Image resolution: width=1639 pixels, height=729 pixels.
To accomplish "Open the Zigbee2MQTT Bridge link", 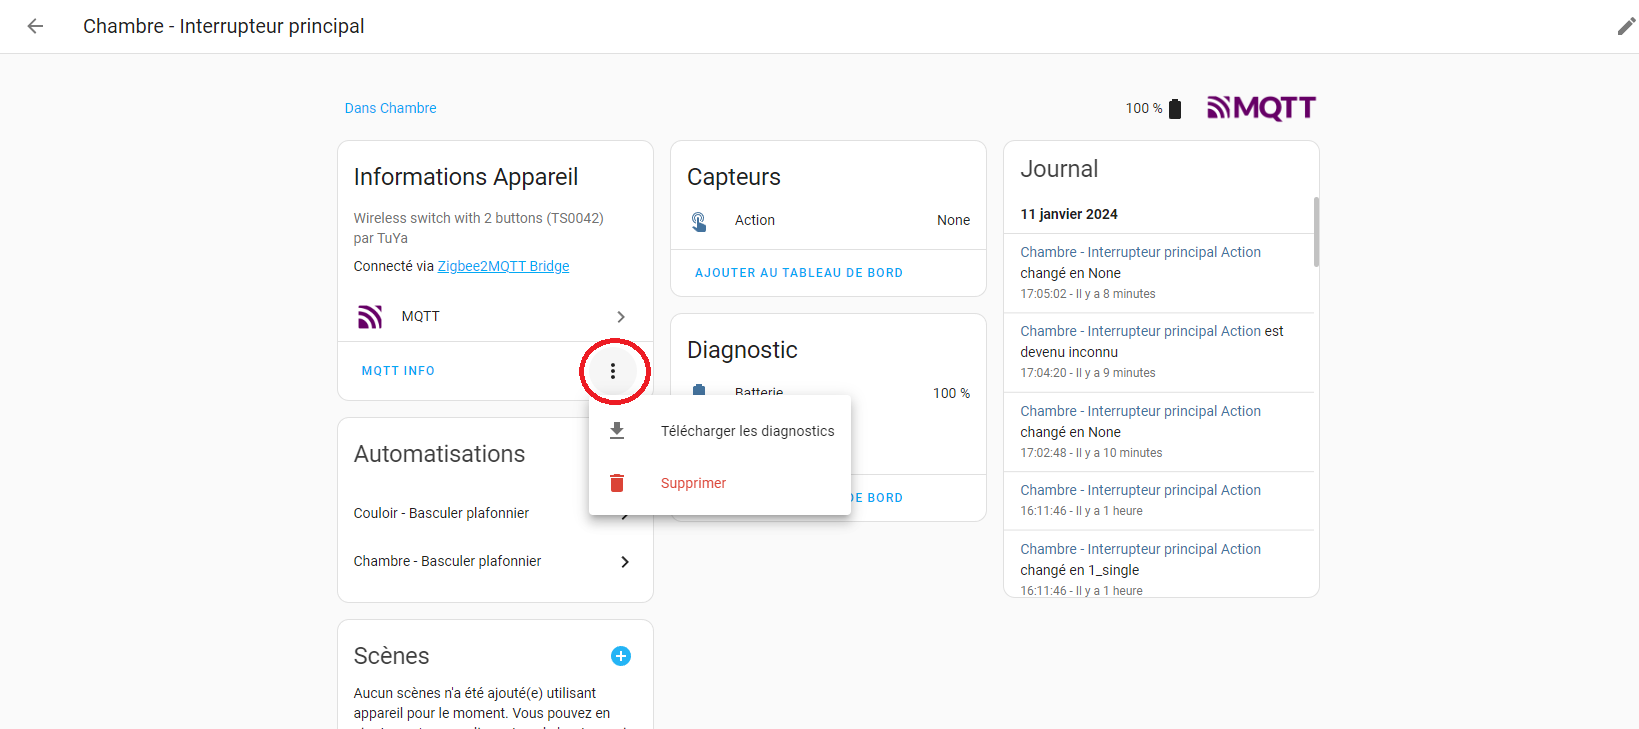I will 503,266.
